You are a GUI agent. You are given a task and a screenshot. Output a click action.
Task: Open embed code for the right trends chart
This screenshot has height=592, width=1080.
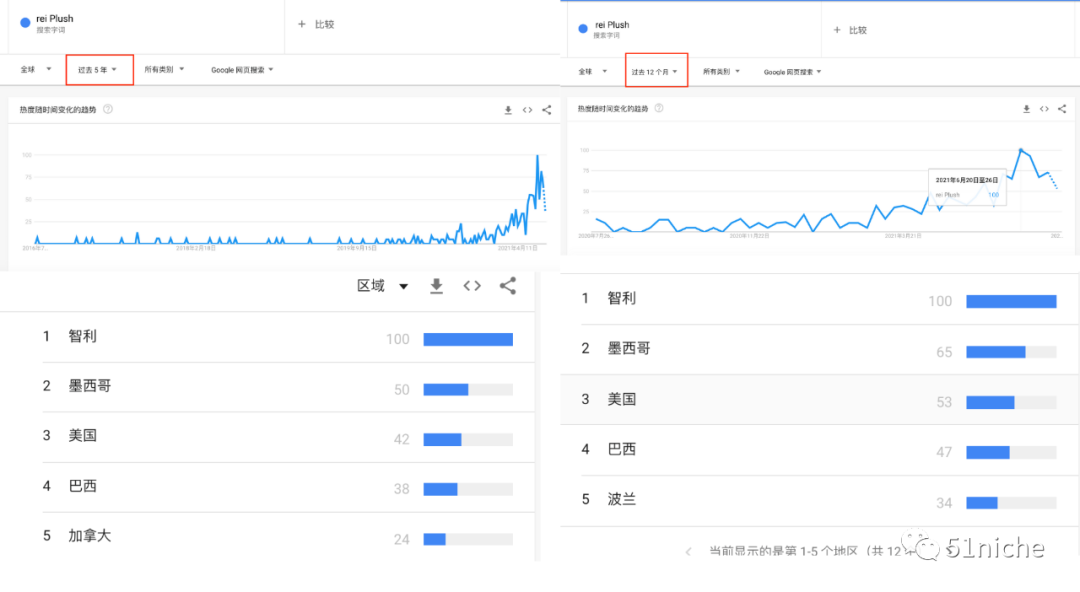tap(1044, 109)
